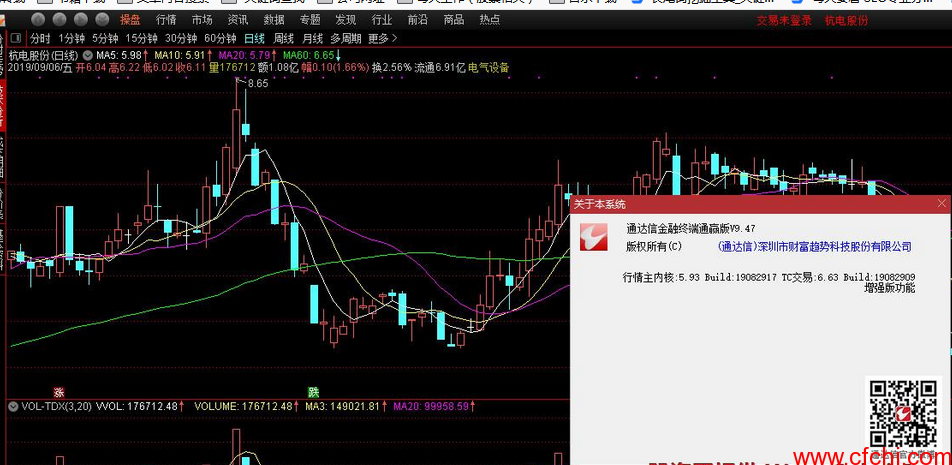
Task: Click 增强版功能 text in About dialog
Action: [x=889, y=288]
